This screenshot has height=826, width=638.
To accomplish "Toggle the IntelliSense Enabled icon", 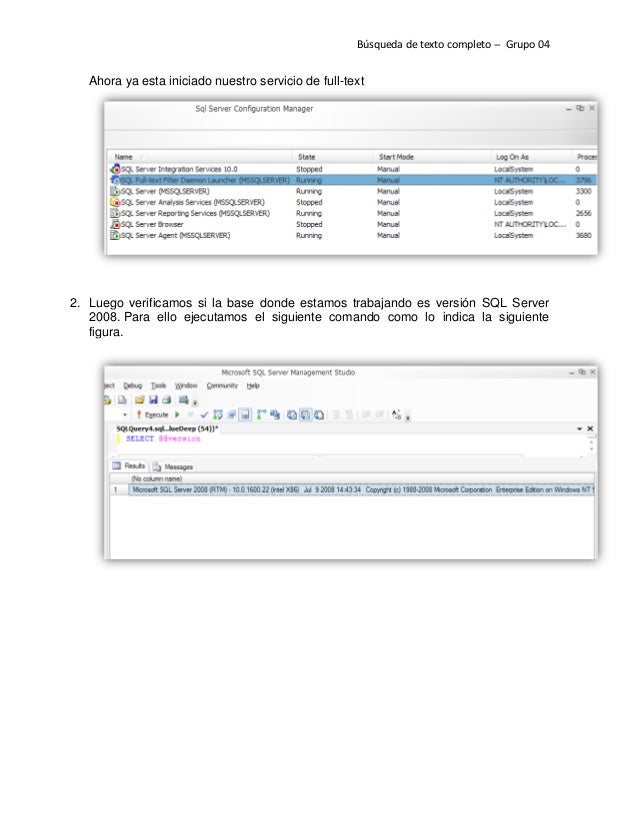I will (245, 415).
